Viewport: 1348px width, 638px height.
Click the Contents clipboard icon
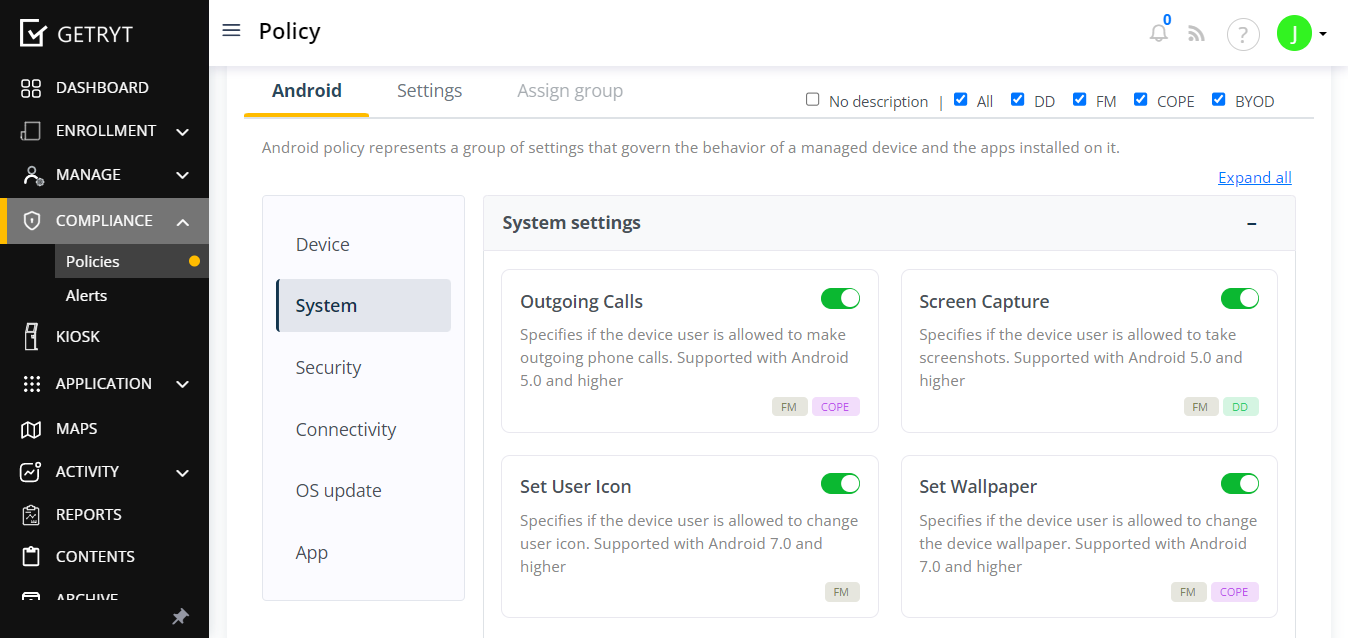[31, 557]
